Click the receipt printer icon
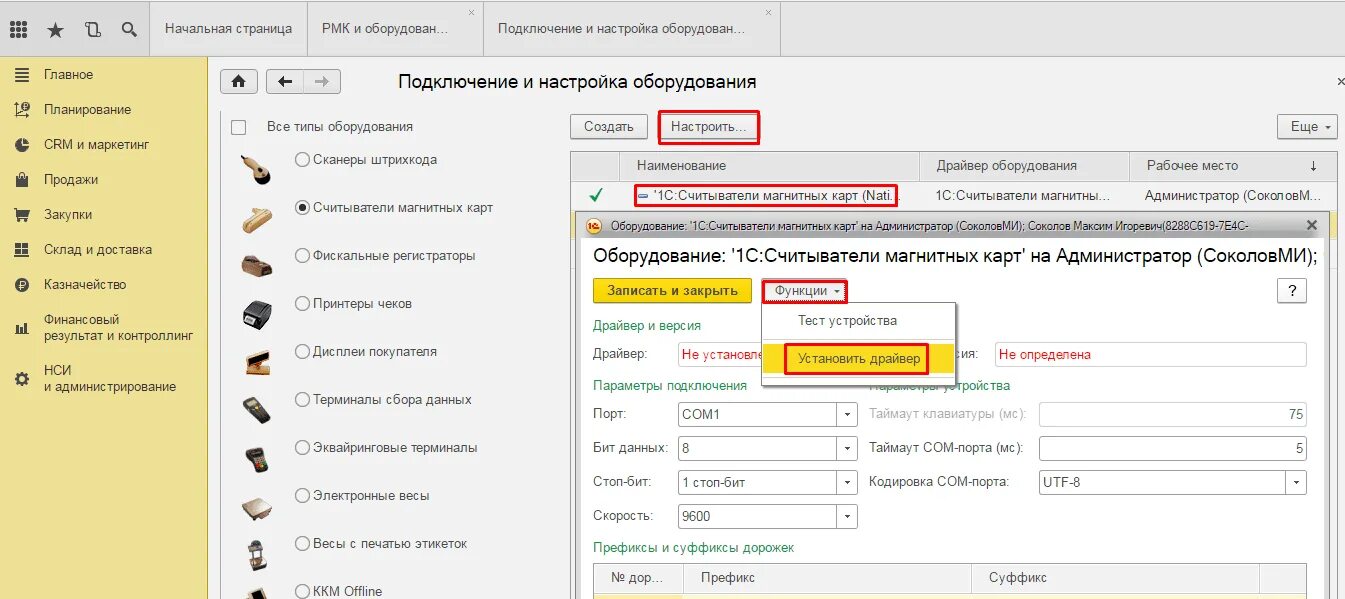 click(258, 314)
